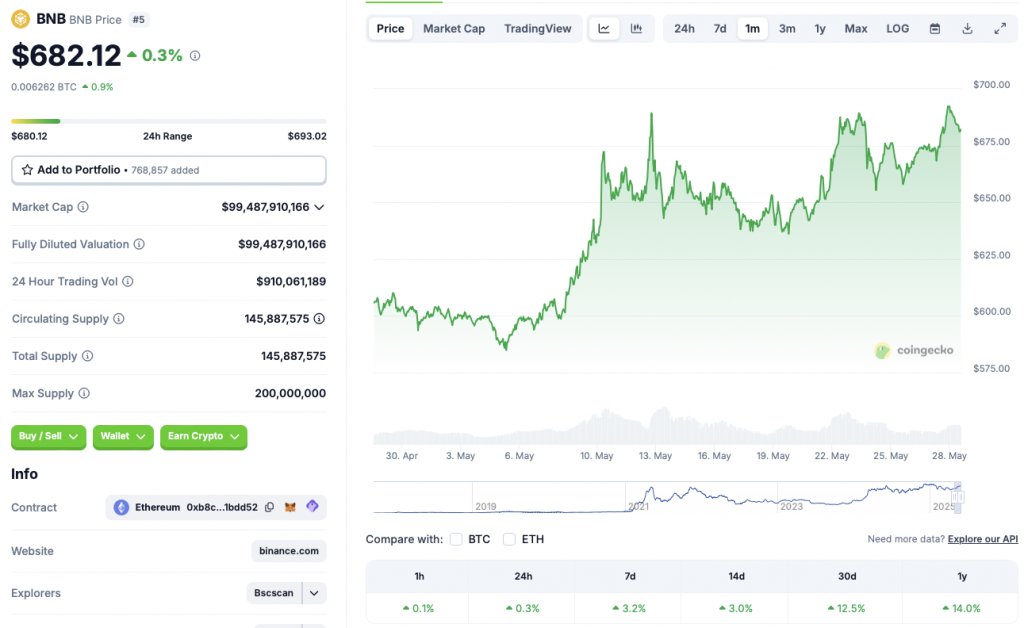Image resolution: width=1024 pixels, height=628 pixels.
Task: Click the historical mini chart navigator
Action: point(666,497)
